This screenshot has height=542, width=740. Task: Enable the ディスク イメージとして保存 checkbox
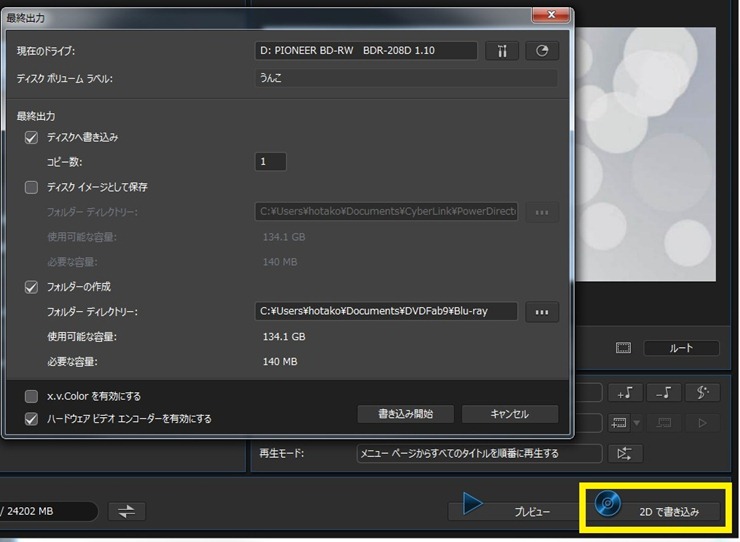pos(31,187)
